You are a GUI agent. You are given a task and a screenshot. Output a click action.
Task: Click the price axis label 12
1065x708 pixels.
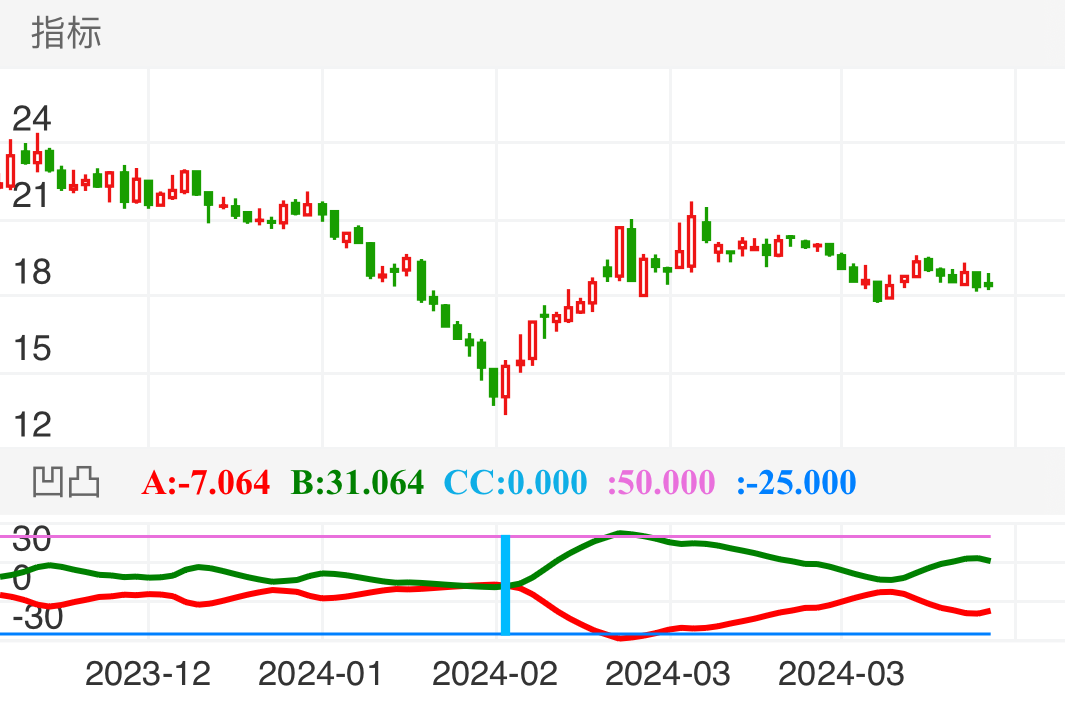pyautogui.click(x=31, y=425)
